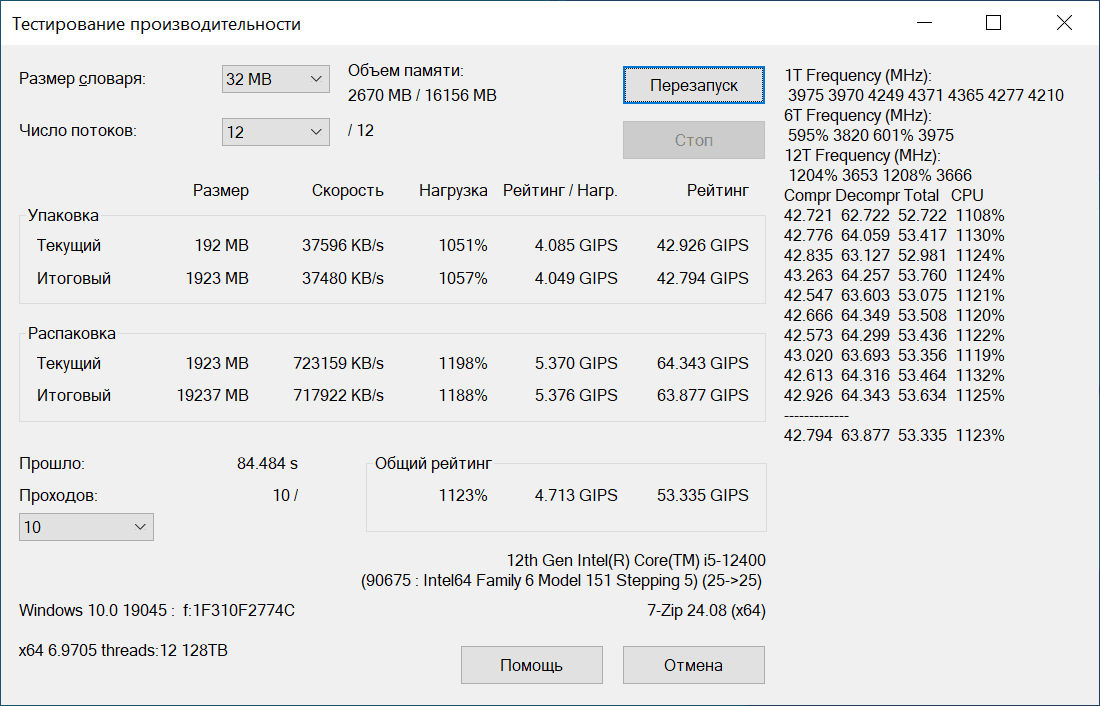Click the Распаковка Текущий rating 64.343 GIPS
The image size is (1100, 706).
pyautogui.click(x=702, y=364)
